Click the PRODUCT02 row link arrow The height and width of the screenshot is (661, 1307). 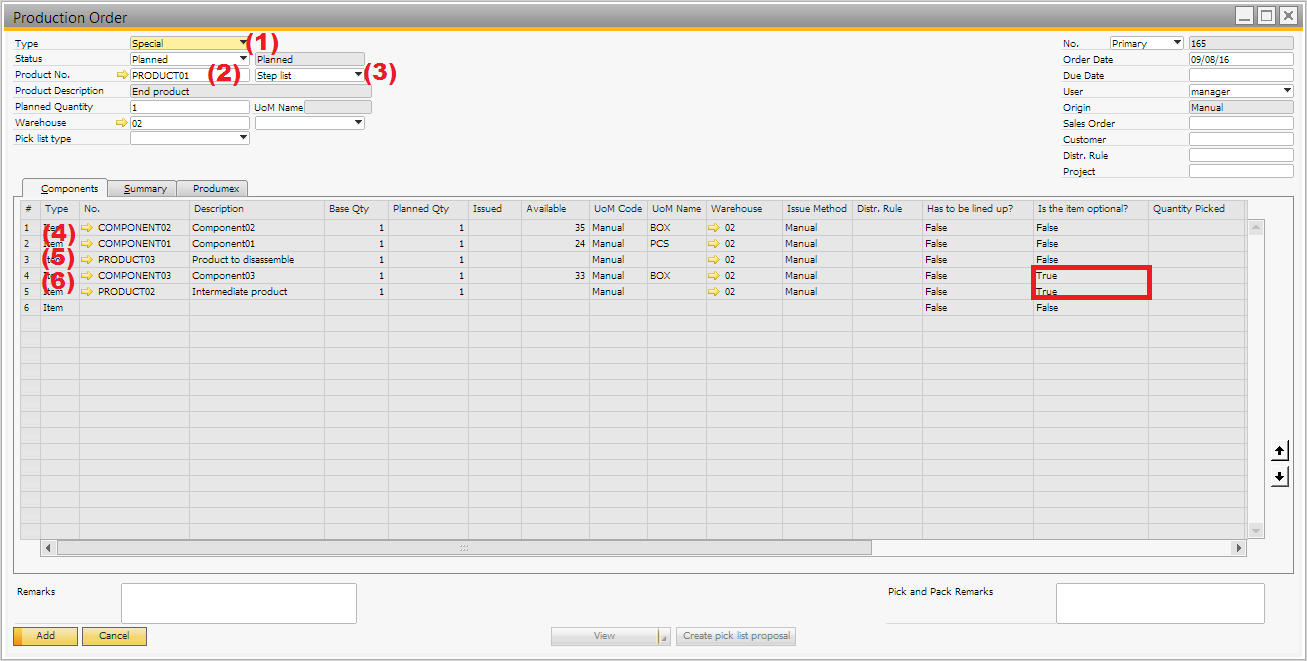88,292
